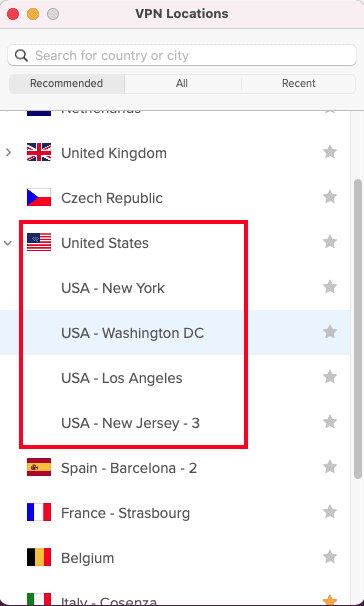This screenshot has width=364, height=606.
Task: Toggle favorite star for USA - New York
Action: 330,287
